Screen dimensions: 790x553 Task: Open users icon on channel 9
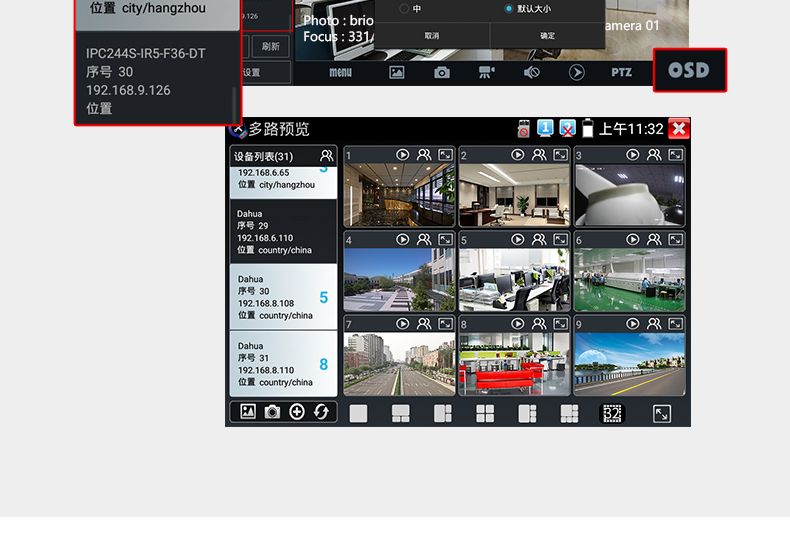(x=654, y=323)
